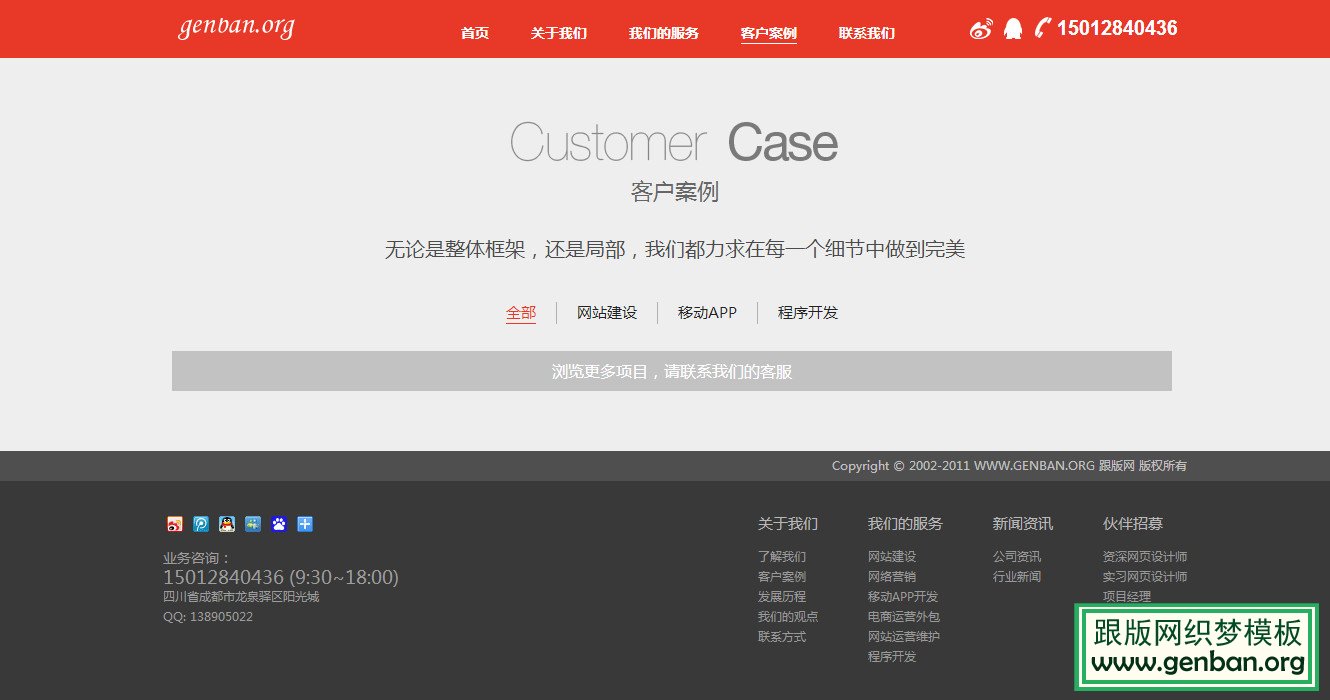Click the Tencent Weibo icon in the footer

coord(200,524)
